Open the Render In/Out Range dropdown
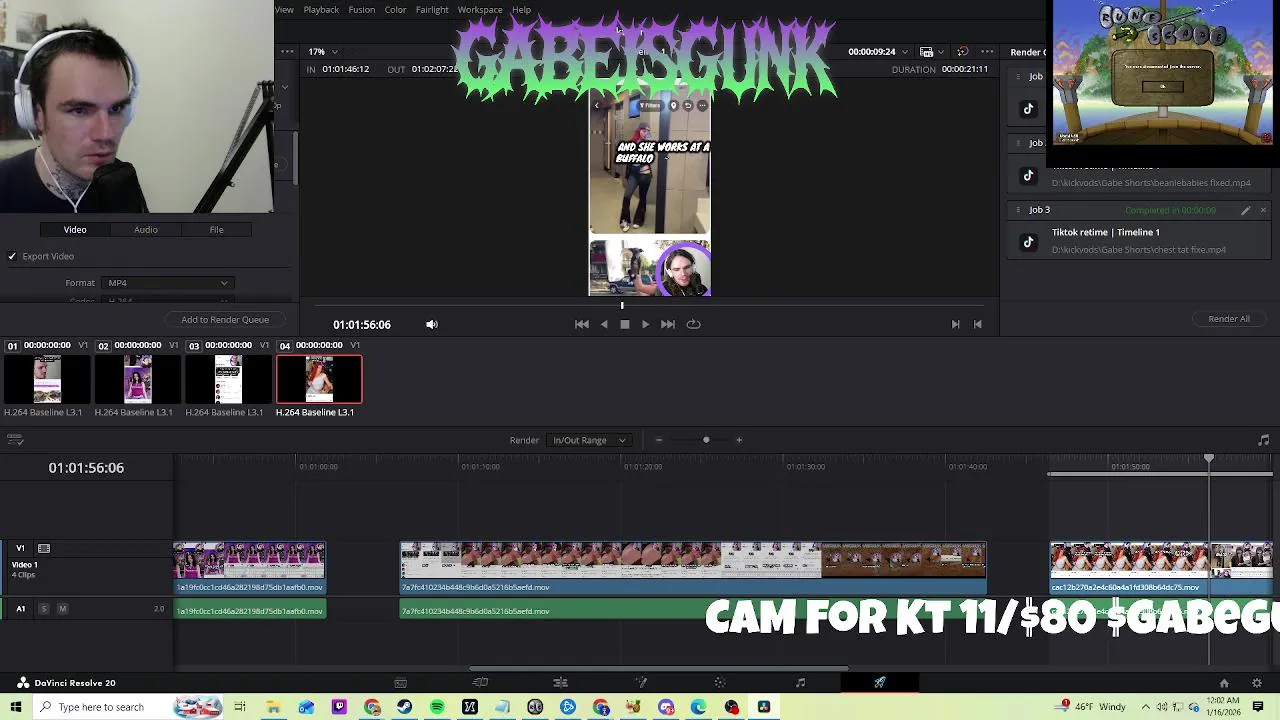 click(589, 440)
